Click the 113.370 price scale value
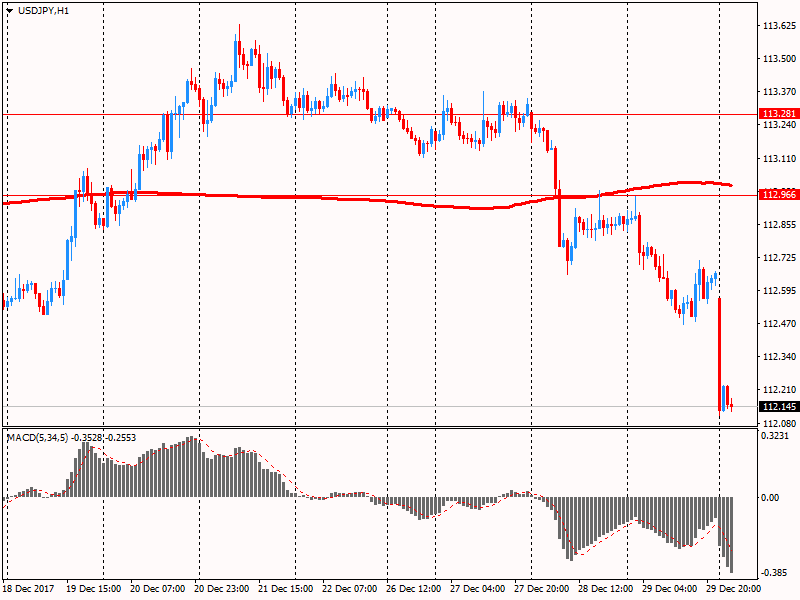The image size is (800, 600). (779, 92)
